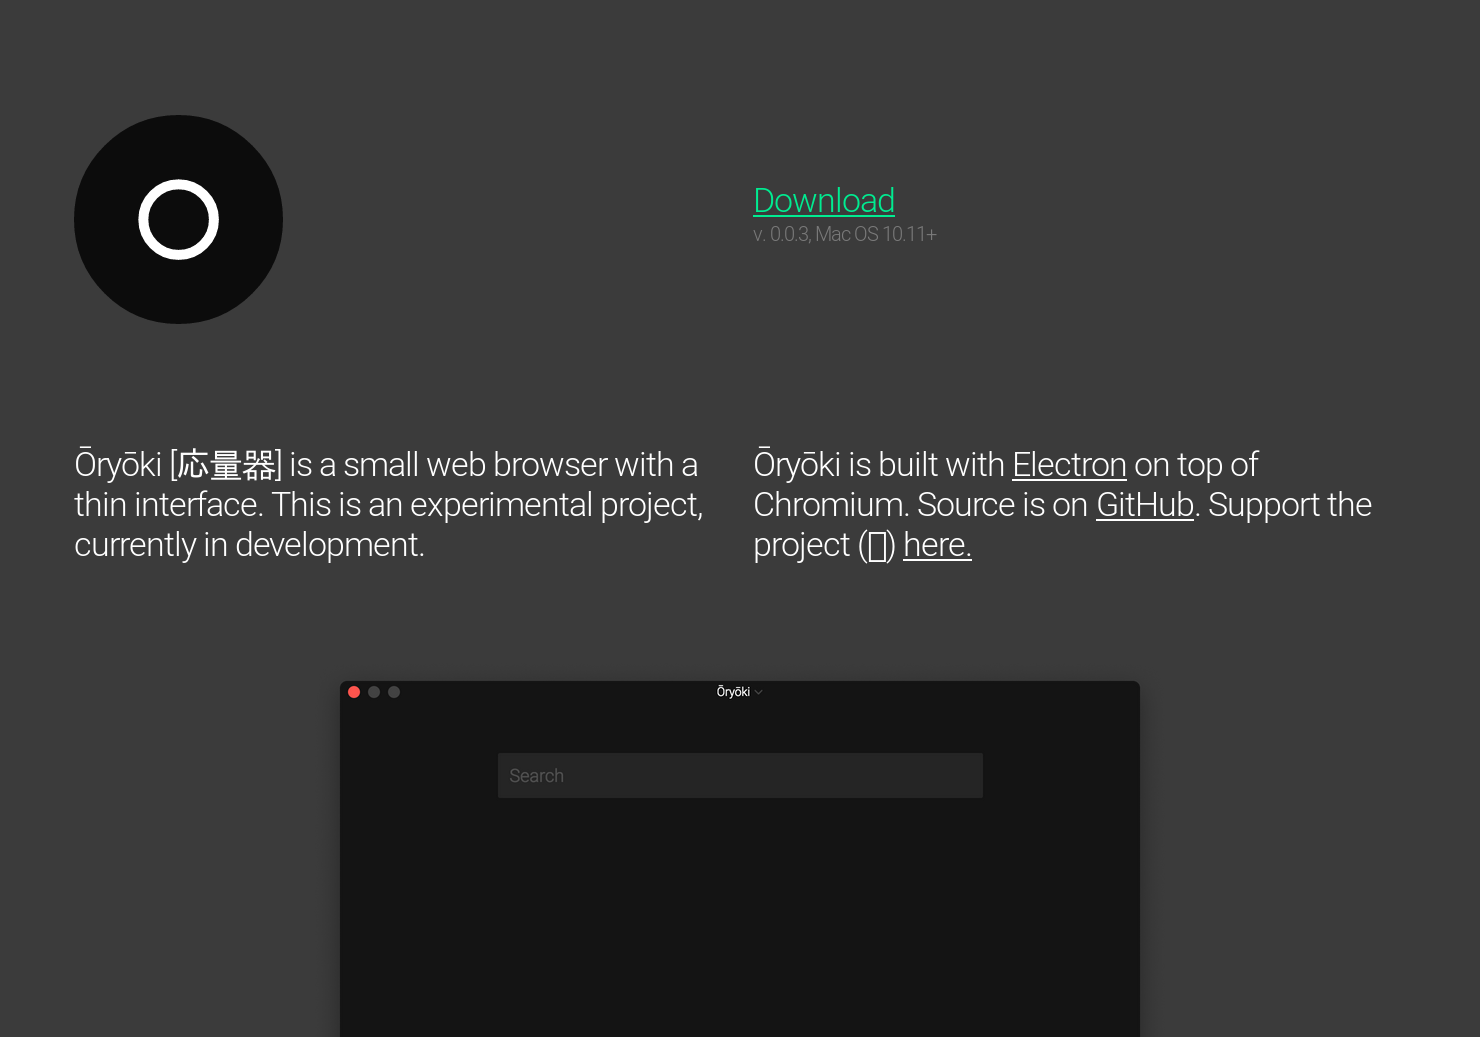Click the Ōryōki circular logo
1480x1037 pixels.
[x=178, y=219]
